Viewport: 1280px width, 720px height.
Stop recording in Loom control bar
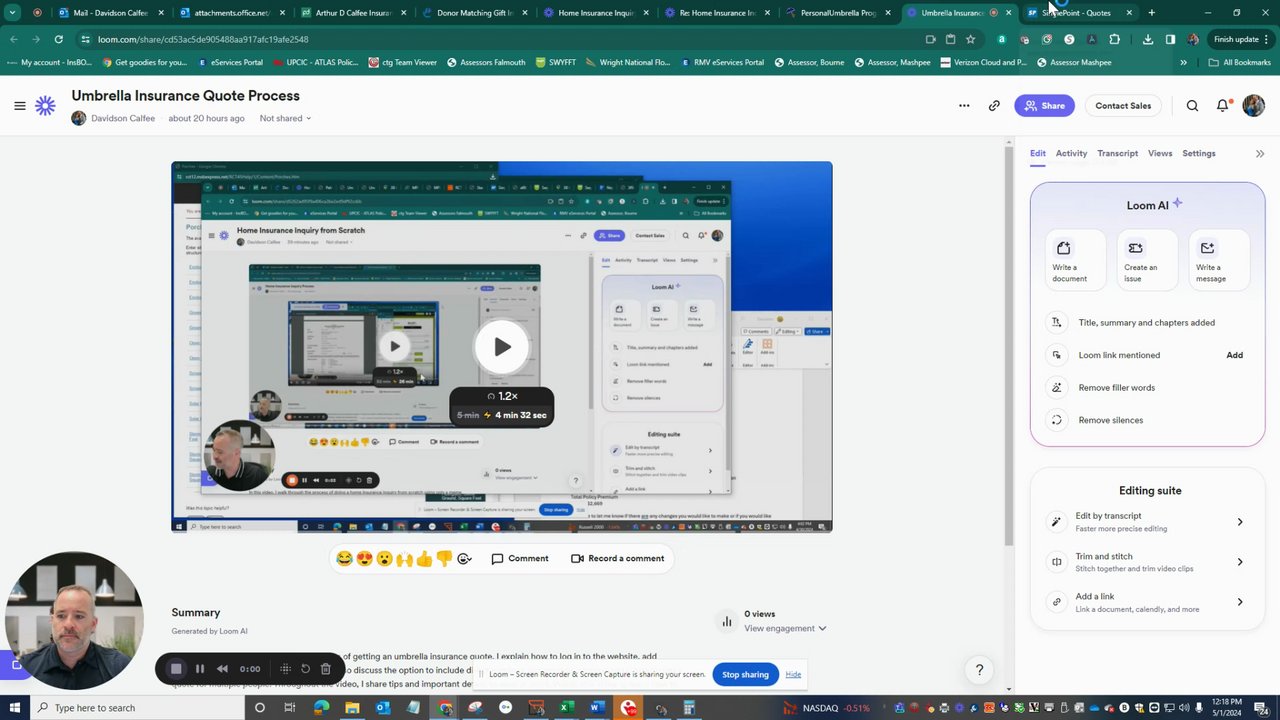click(176, 669)
